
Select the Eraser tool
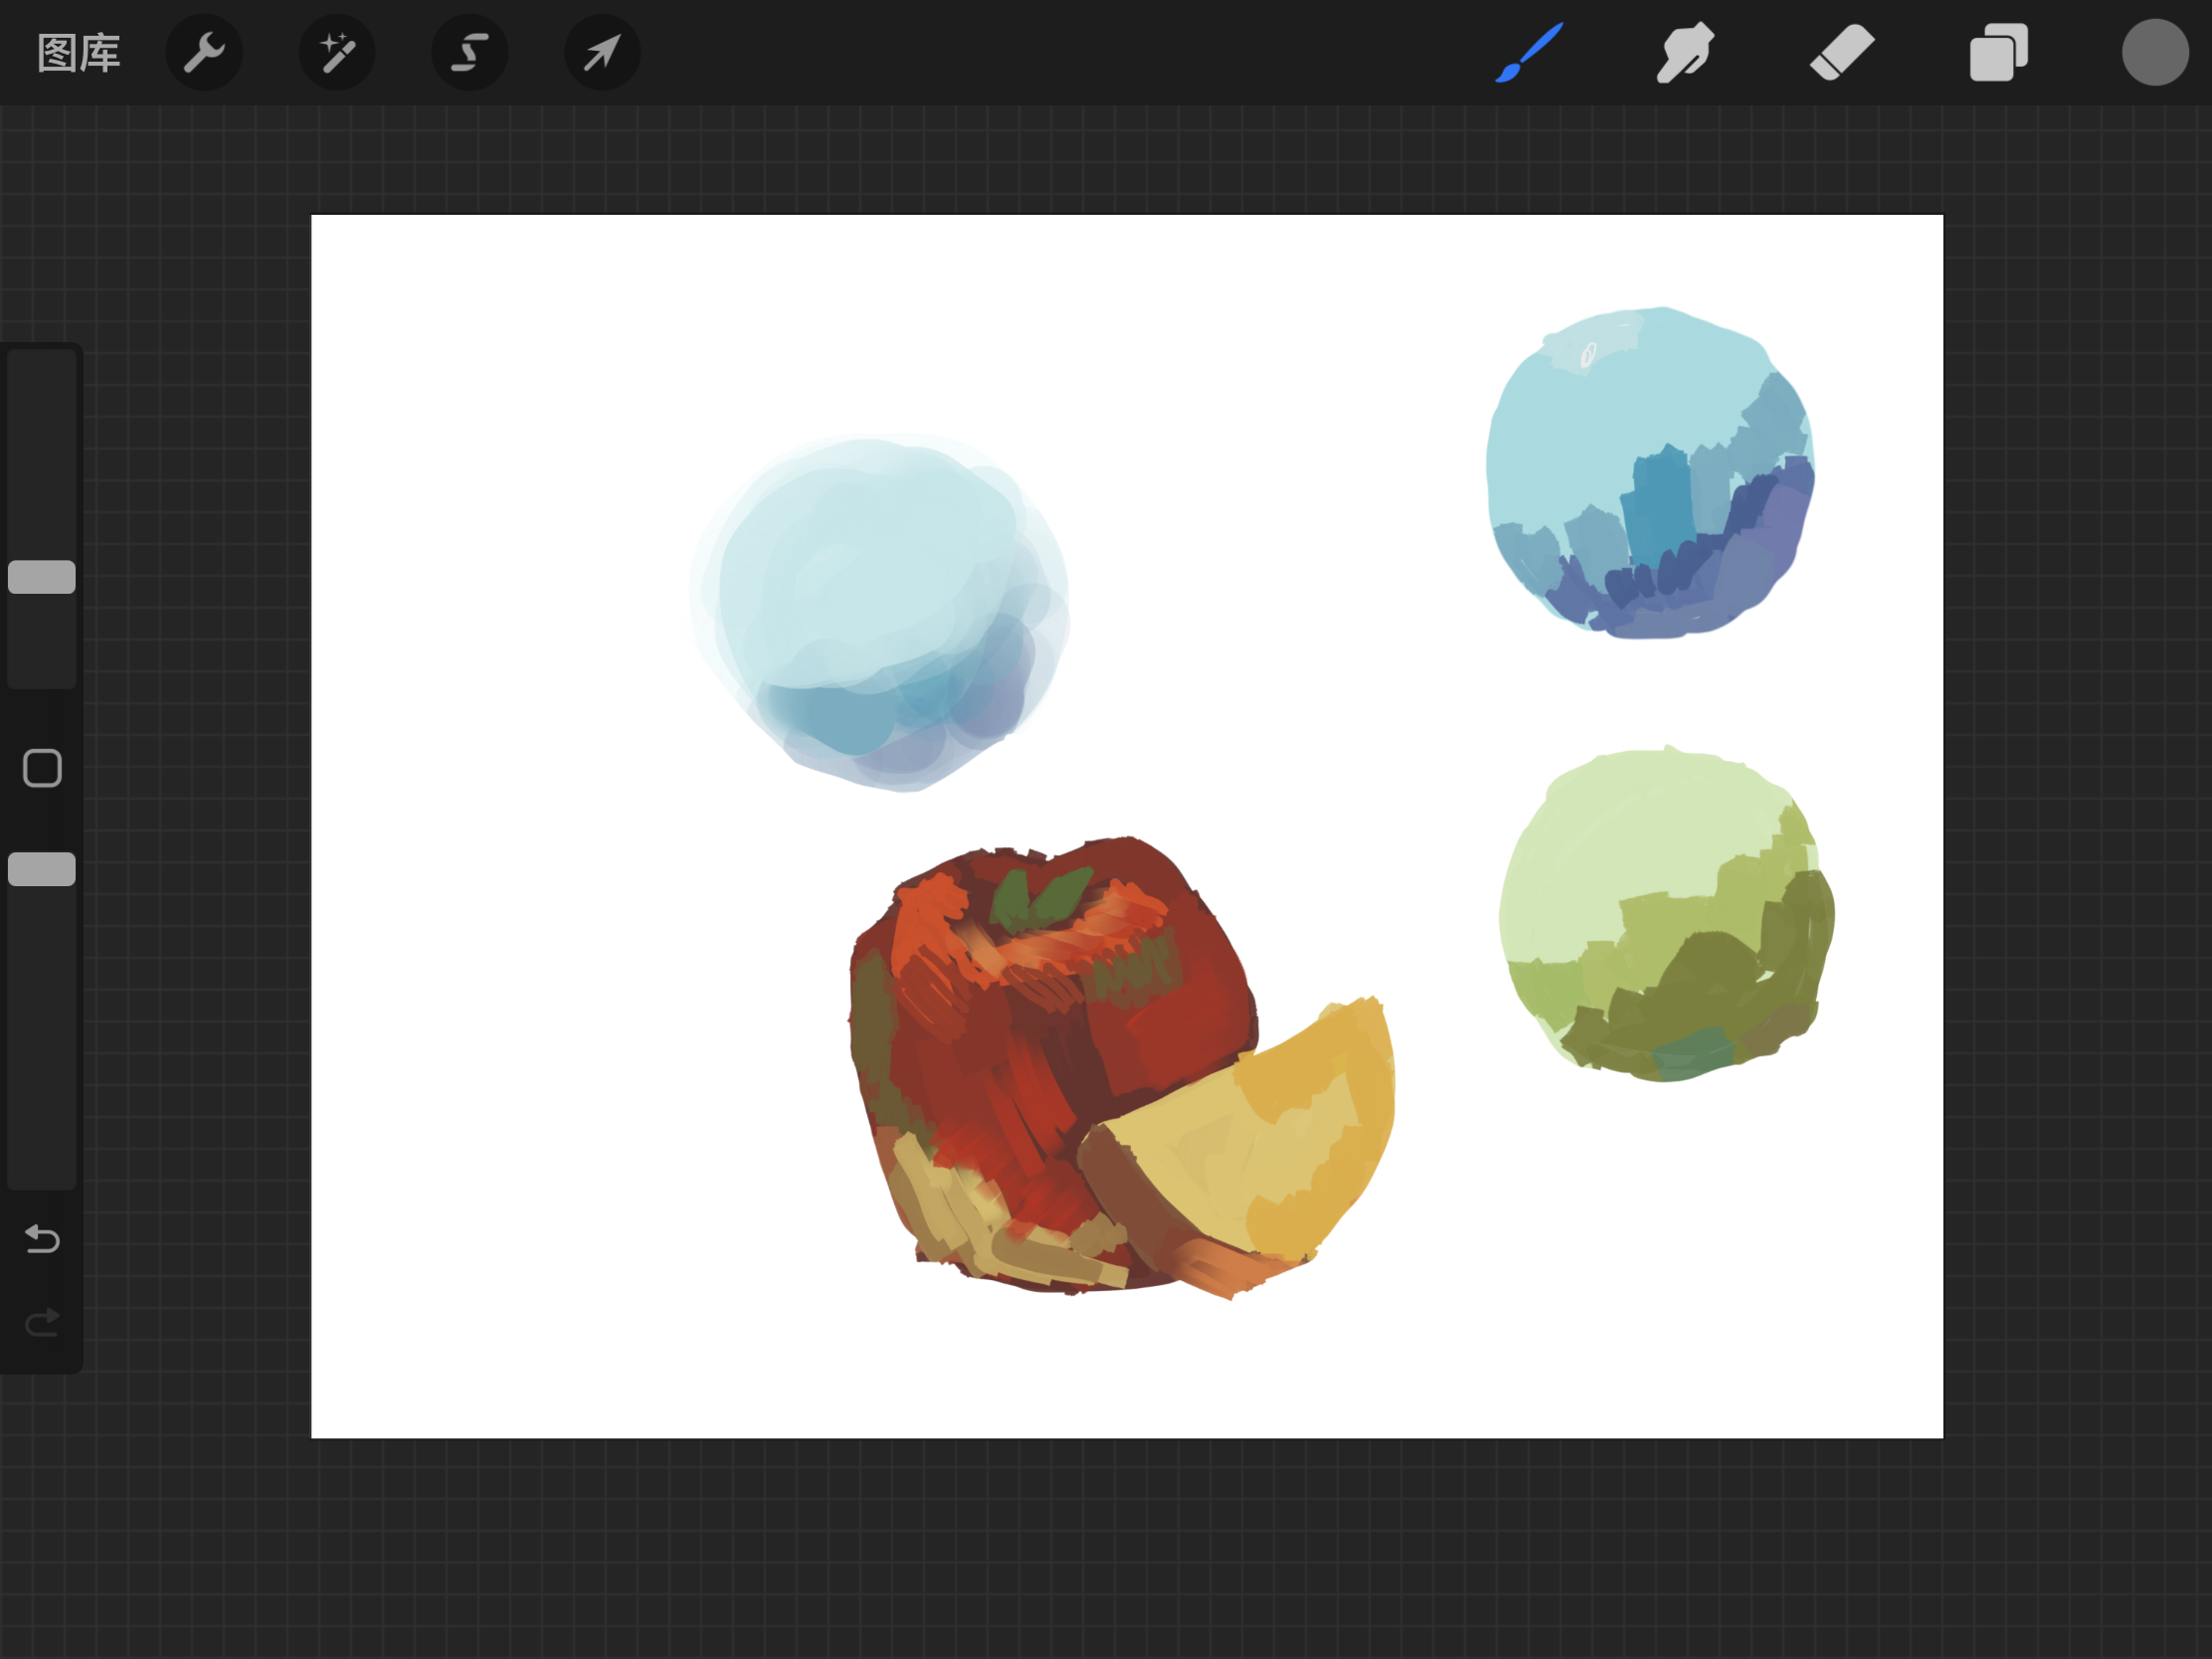pos(1841,53)
